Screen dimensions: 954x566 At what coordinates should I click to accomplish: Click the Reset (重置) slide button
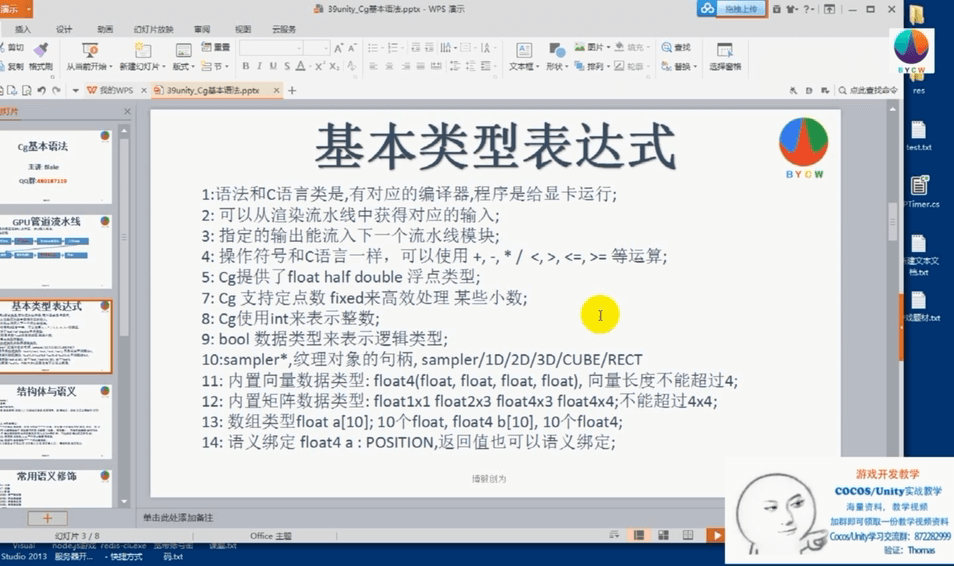tap(215, 47)
